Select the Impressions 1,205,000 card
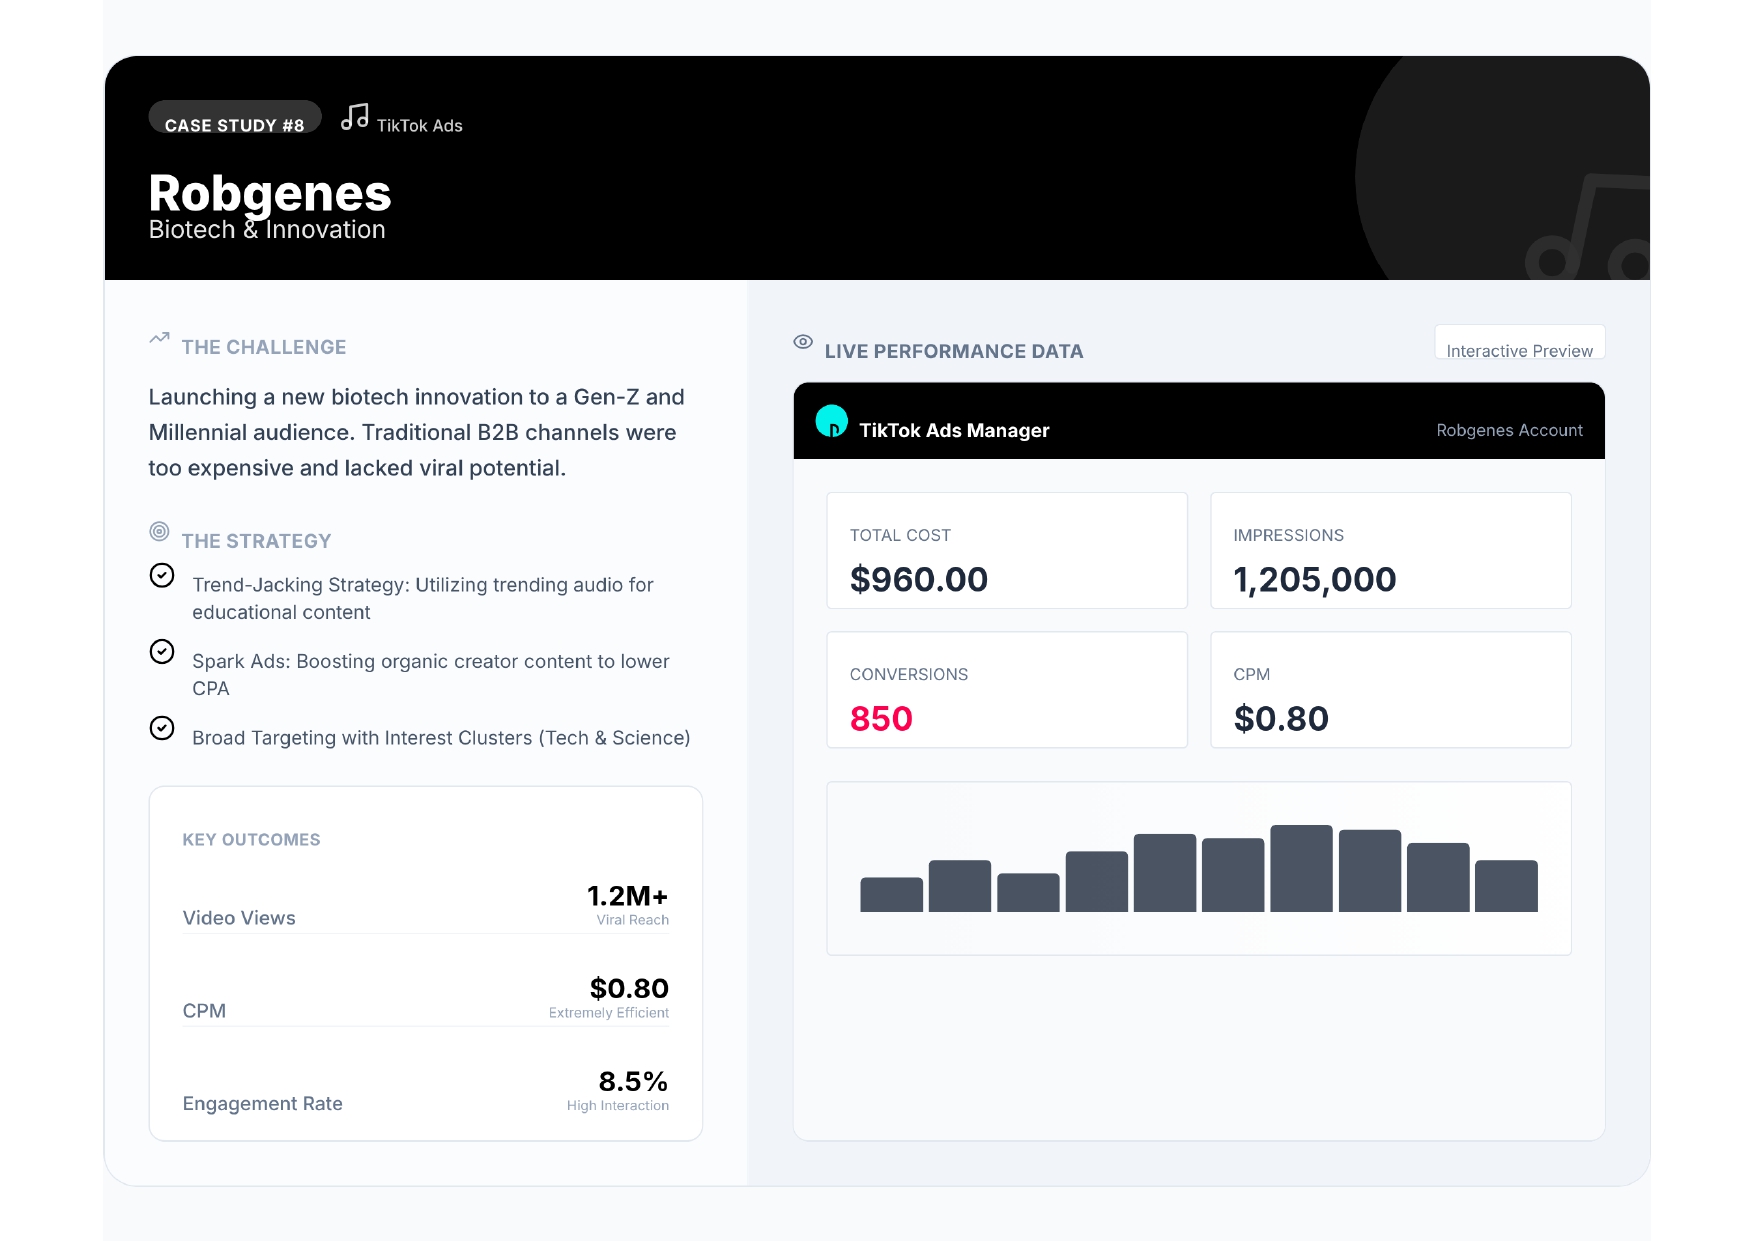The image size is (1754, 1241). point(1391,550)
